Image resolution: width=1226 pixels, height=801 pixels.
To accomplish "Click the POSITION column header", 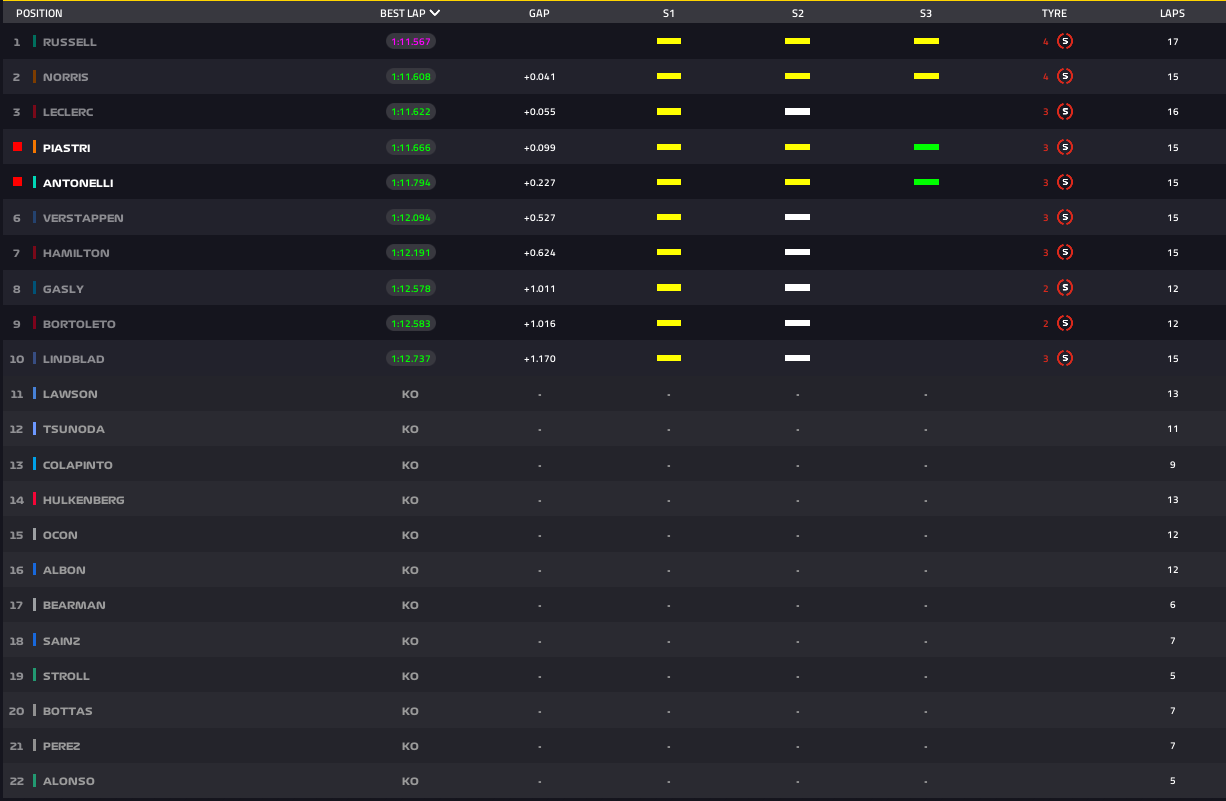I will tap(39, 14).
